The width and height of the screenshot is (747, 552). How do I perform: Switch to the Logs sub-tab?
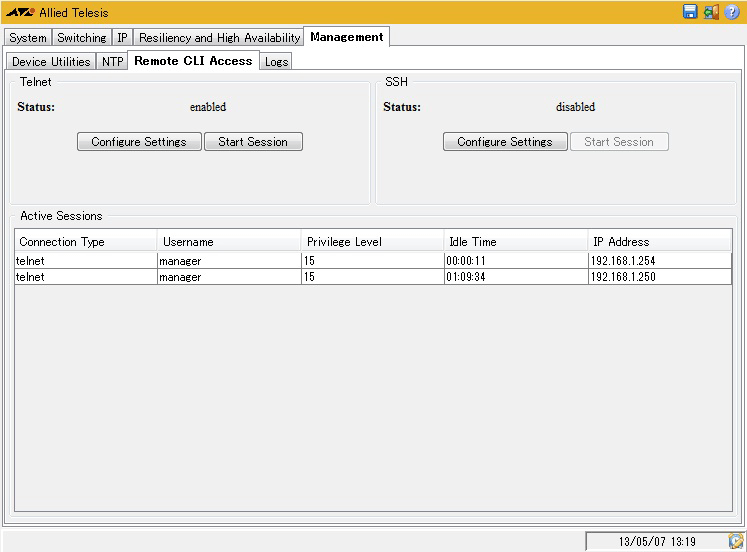[x=276, y=62]
